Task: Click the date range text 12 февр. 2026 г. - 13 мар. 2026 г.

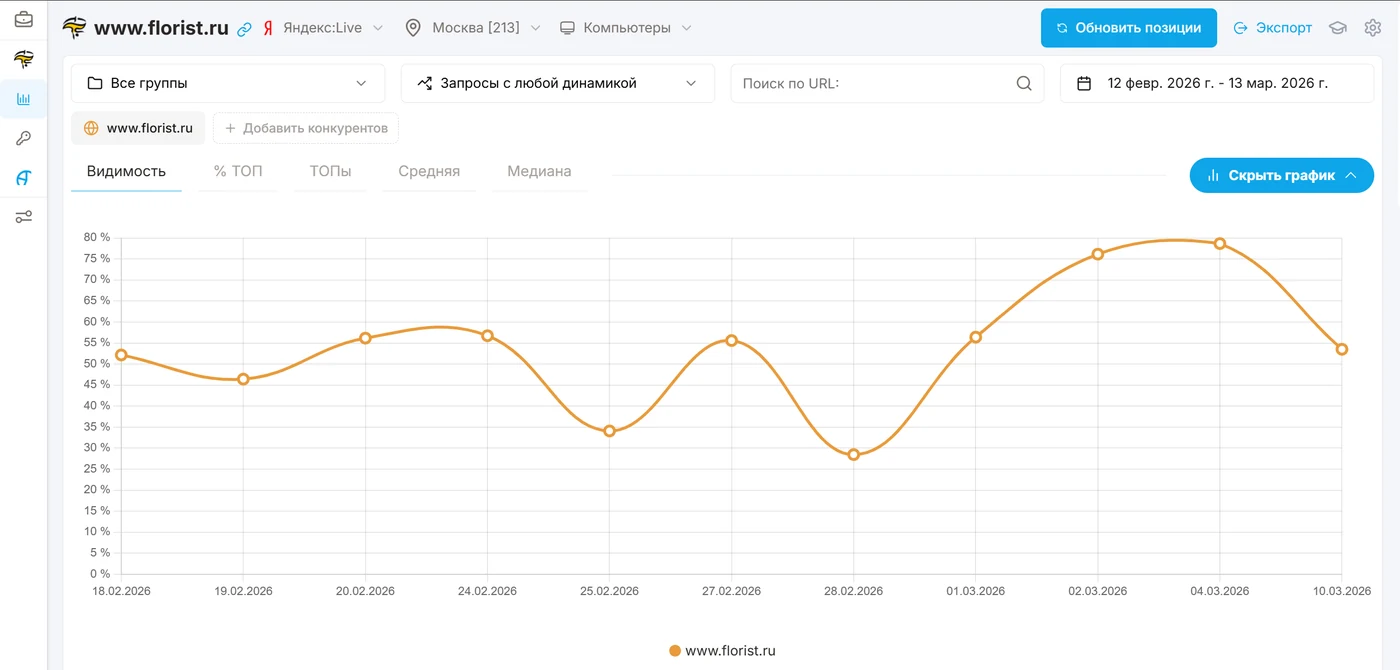Action: [x=1218, y=84]
